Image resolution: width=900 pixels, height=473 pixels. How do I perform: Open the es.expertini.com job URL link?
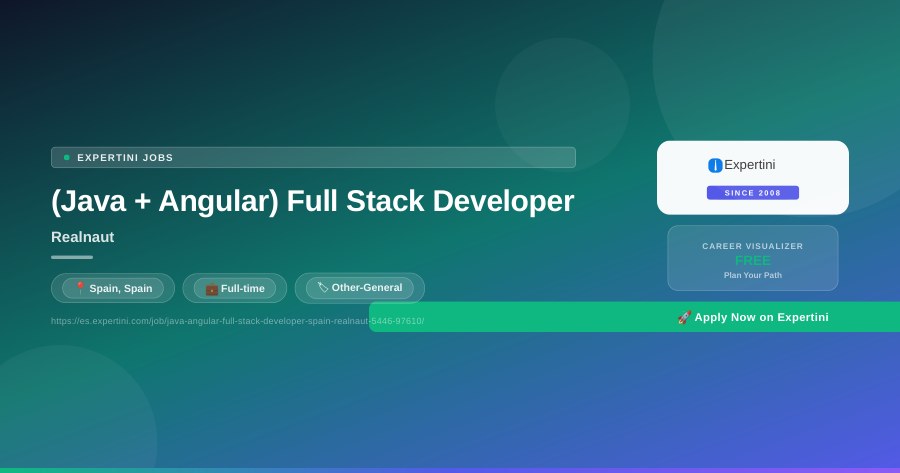click(x=237, y=321)
